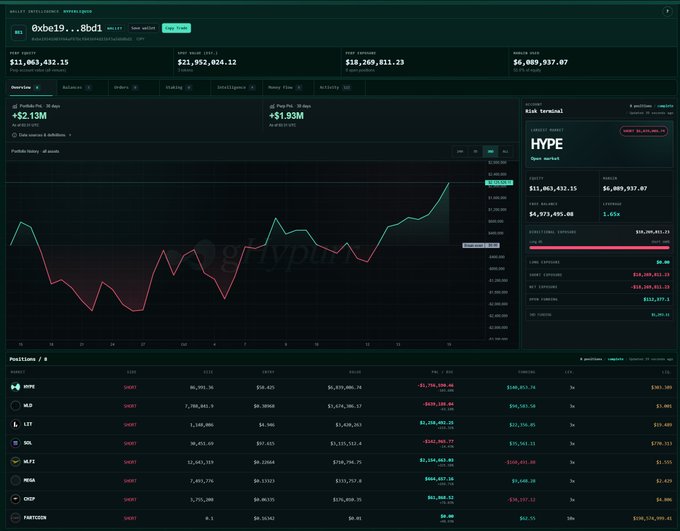Click the WALLET badge beside the address
The height and width of the screenshot is (531, 680).
tap(114, 28)
